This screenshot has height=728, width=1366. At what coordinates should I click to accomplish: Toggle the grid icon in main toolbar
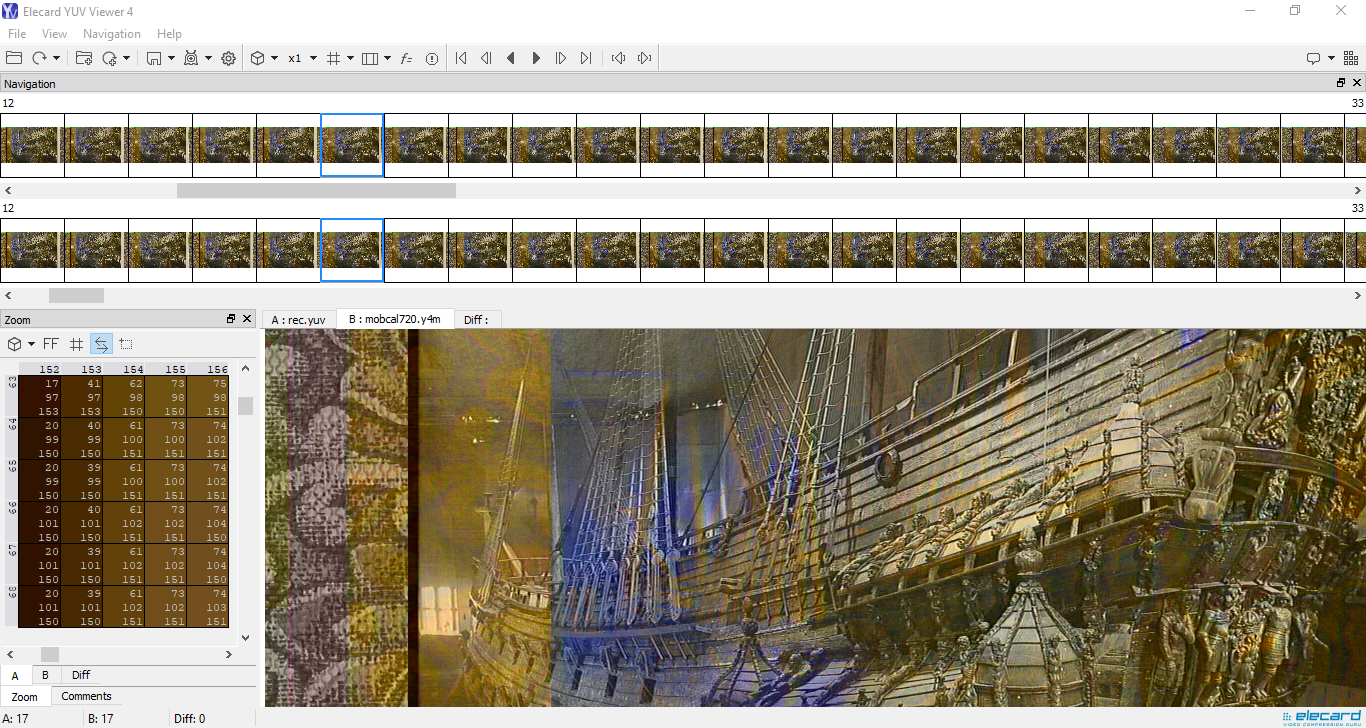[334, 58]
